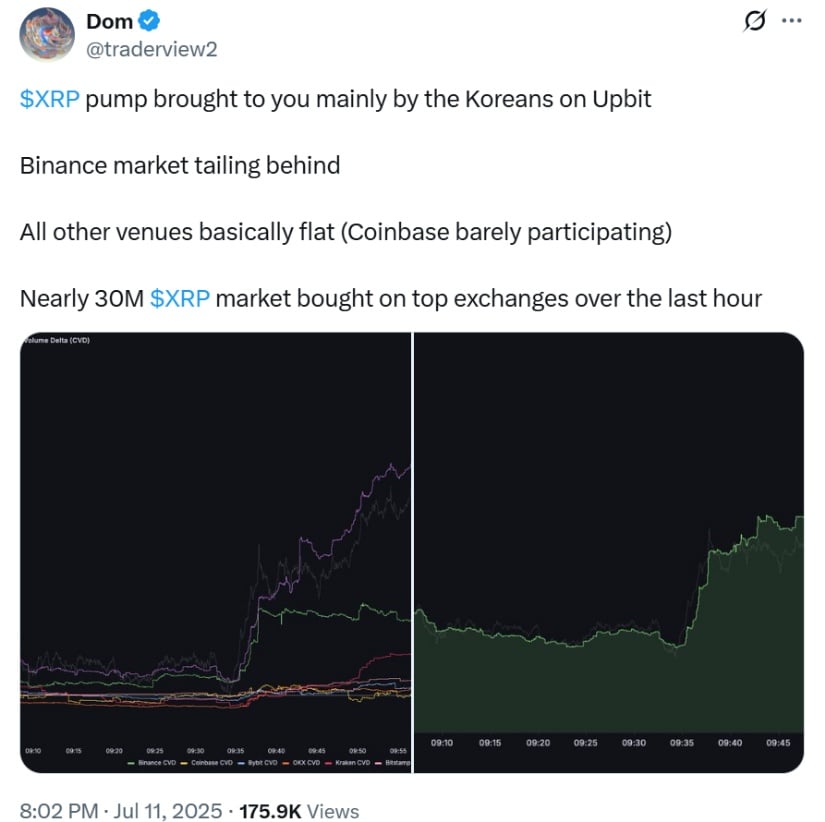
Task: Click the blue verified badge next to Dom
Action: point(149,21)
